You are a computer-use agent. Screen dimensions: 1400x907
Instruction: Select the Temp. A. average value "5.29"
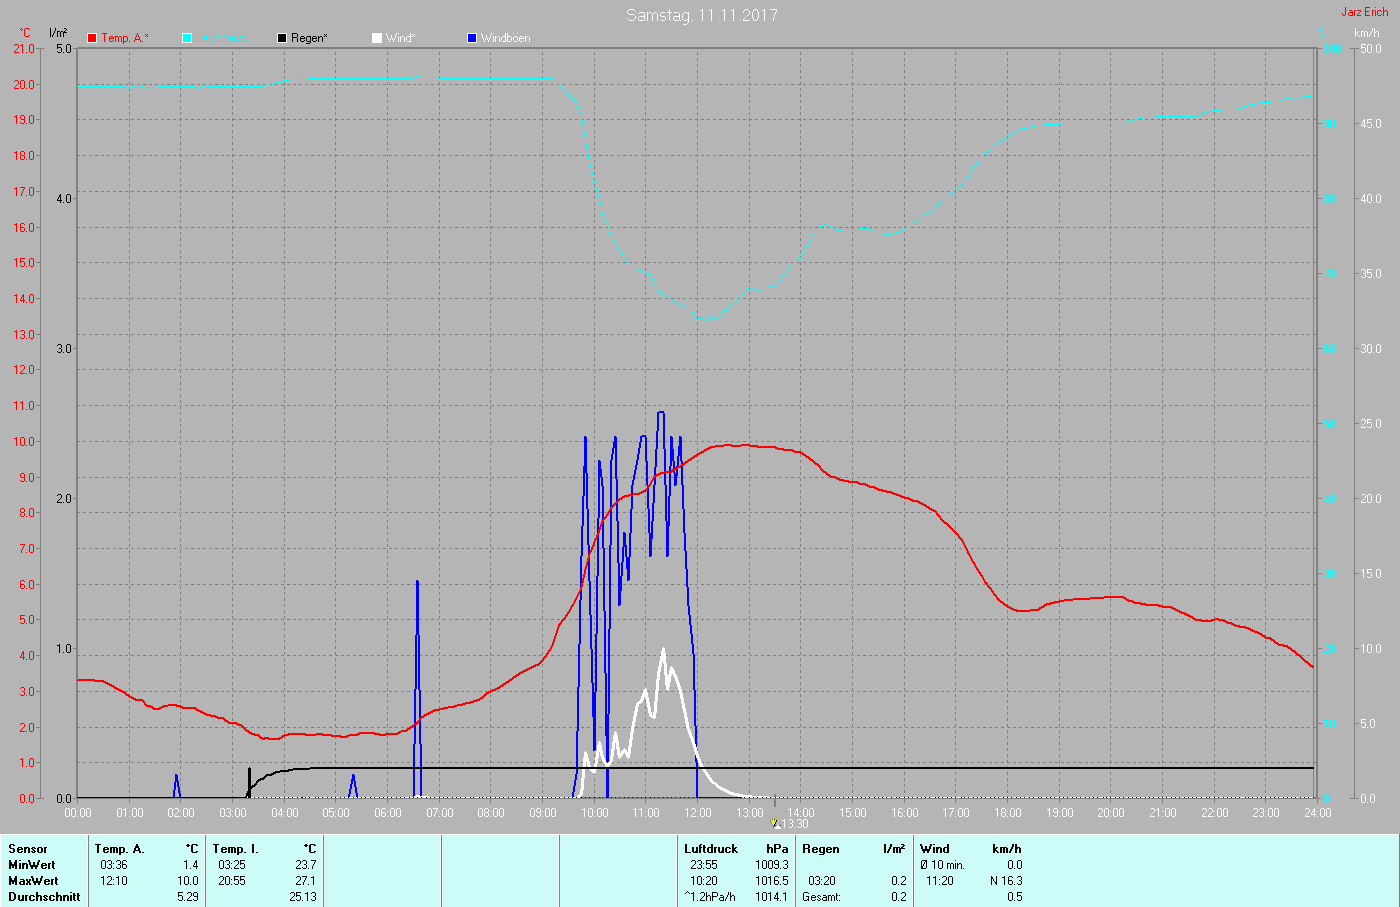[188, 897]
